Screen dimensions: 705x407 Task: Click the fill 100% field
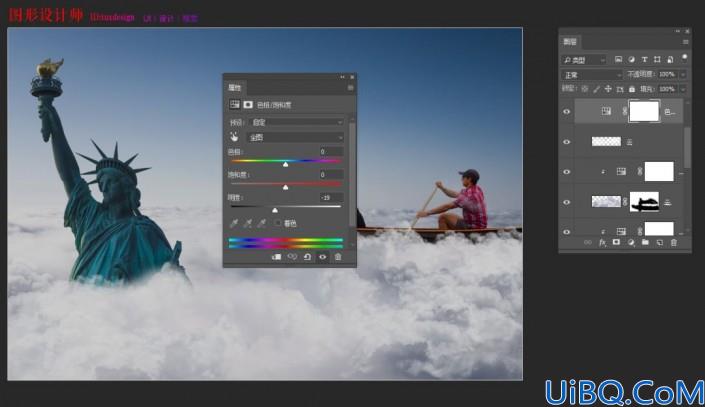tap(667, 89)
